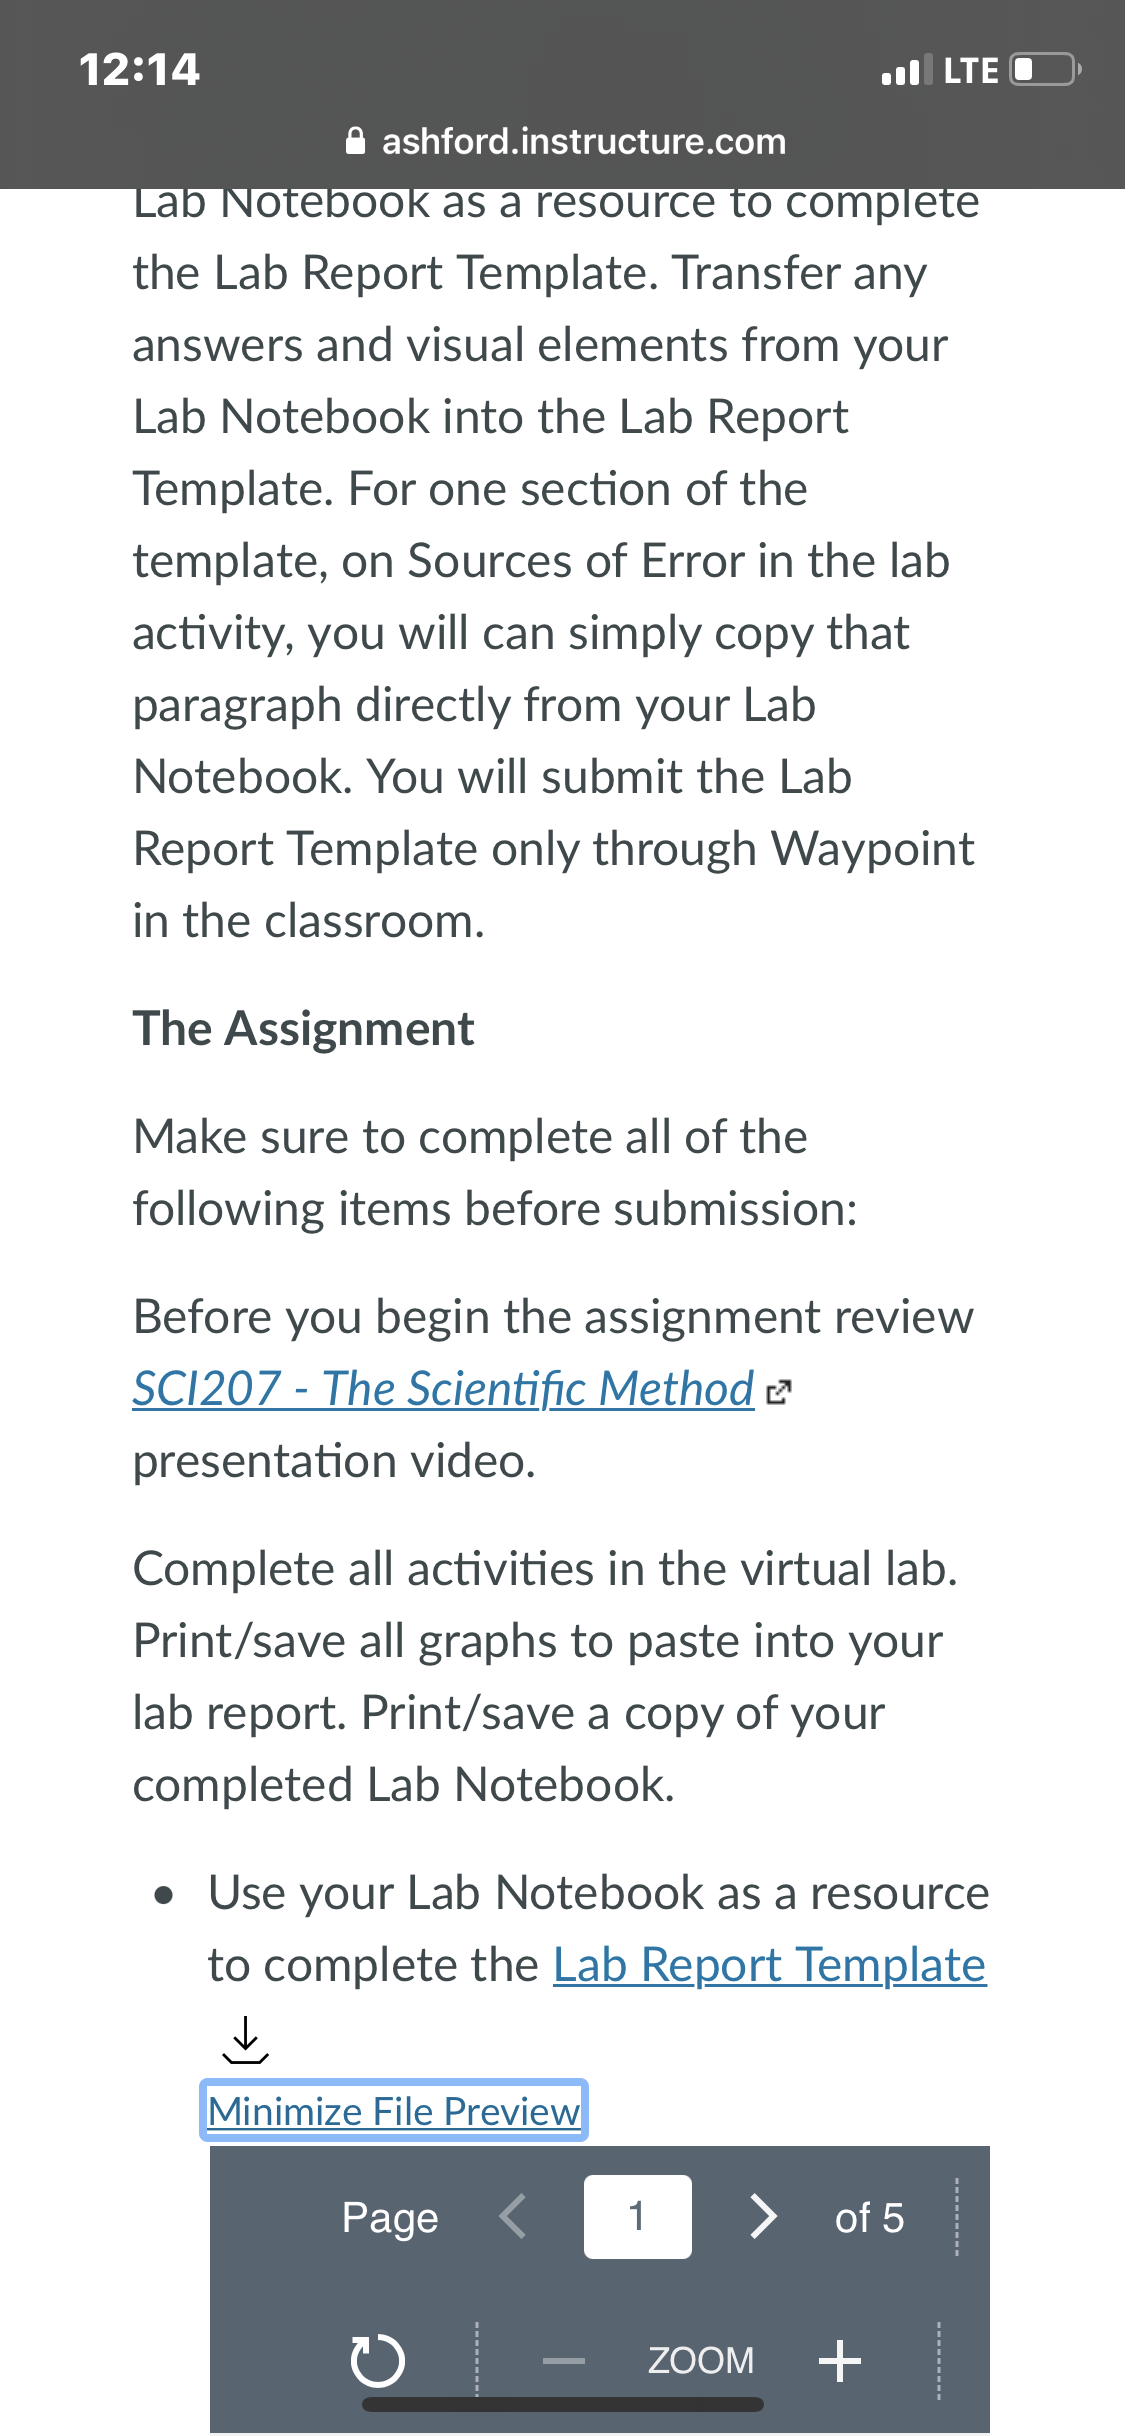Viewport: 1125px width, 2436px height.
Task: Tap the LTE signal status indicator
Action: (x=940, y=70)
